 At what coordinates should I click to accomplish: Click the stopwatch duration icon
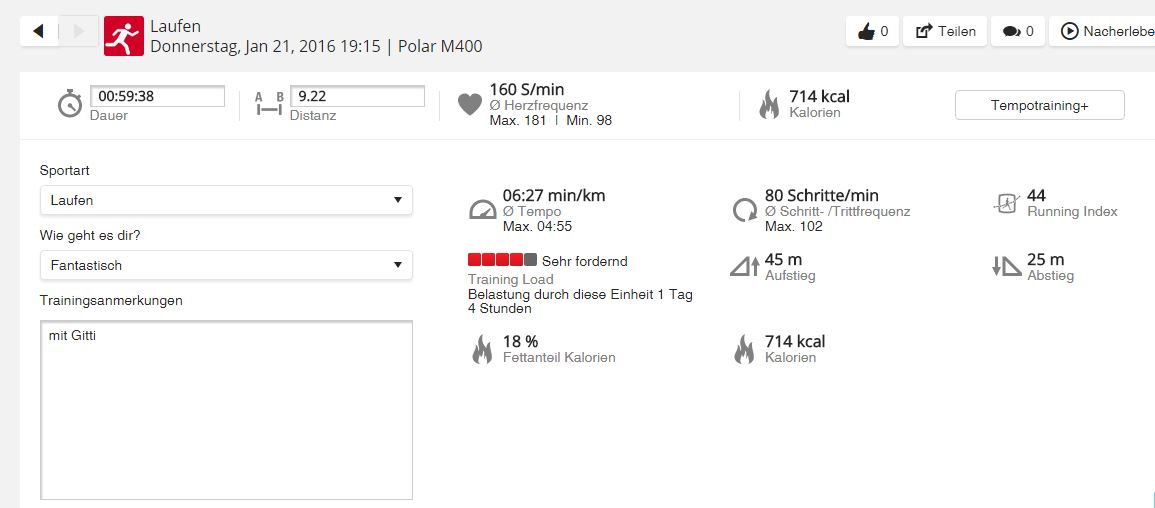pyautogui.click(x=69, y=104)
